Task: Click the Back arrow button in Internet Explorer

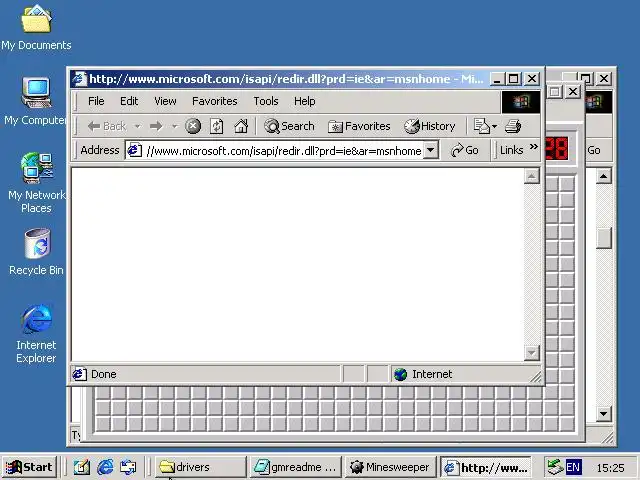Action: pos(106,126)
